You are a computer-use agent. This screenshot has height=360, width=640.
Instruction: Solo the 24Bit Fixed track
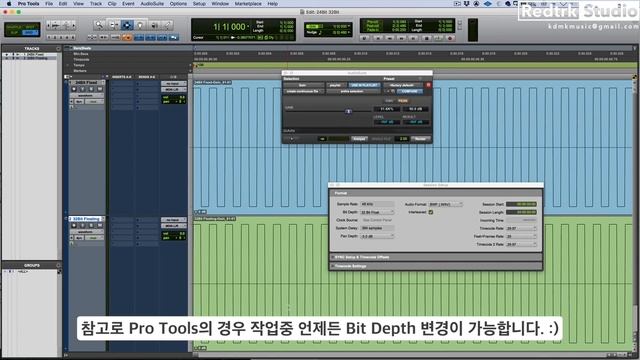(91, 89)
